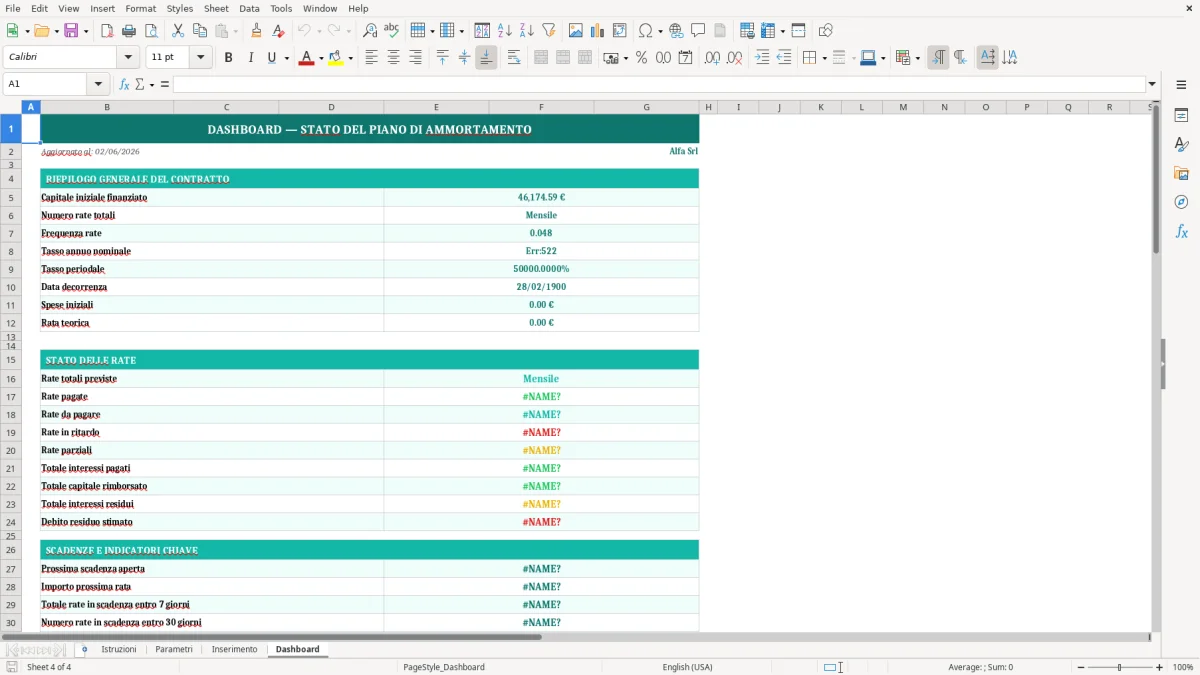Open the Font Name dropdown
Image resolution: width=1200 pixels, height=675 pixels.
[x=128, y=58]
